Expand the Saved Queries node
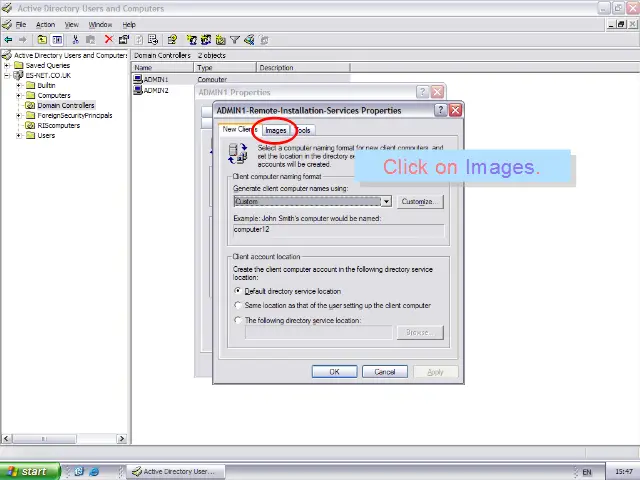This screenshot has height=480, width=640. 7,65
